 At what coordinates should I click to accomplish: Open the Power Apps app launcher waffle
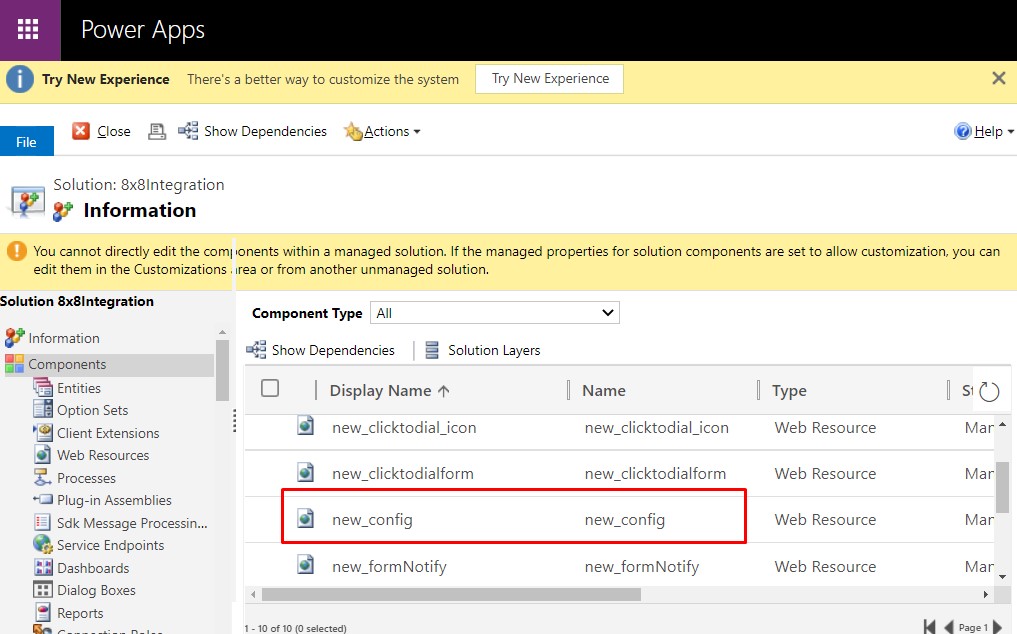tap(28, 29)
